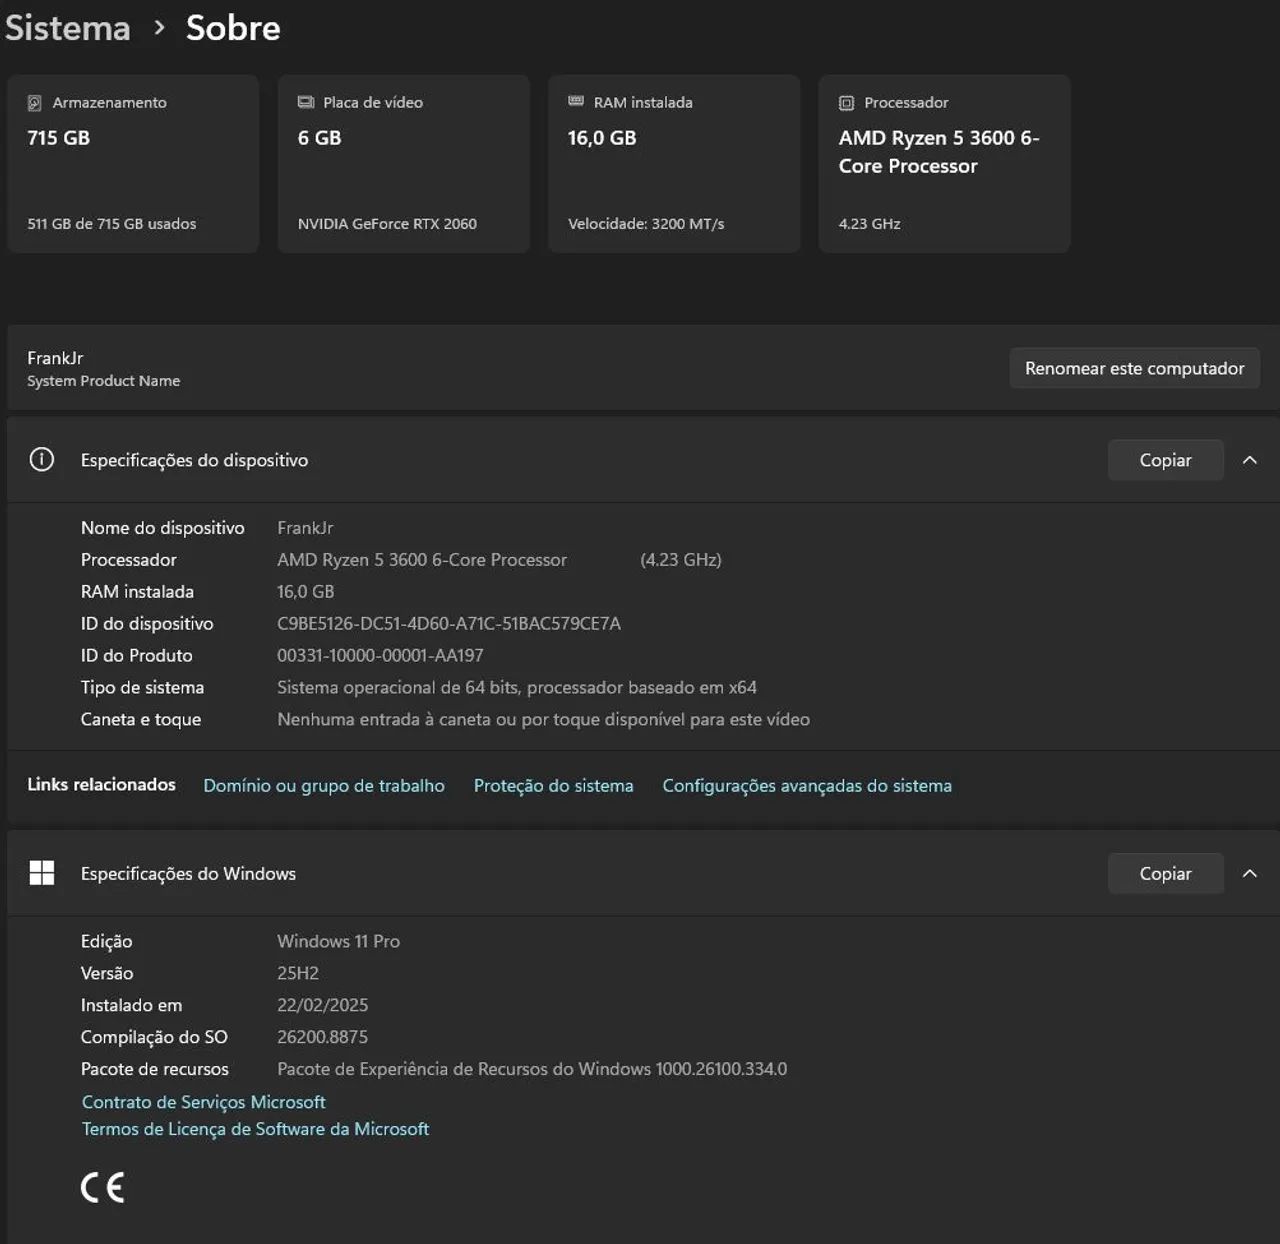Click the CPU chip icon beside Processador
1280x1244 pixels.
coord(846,103)
